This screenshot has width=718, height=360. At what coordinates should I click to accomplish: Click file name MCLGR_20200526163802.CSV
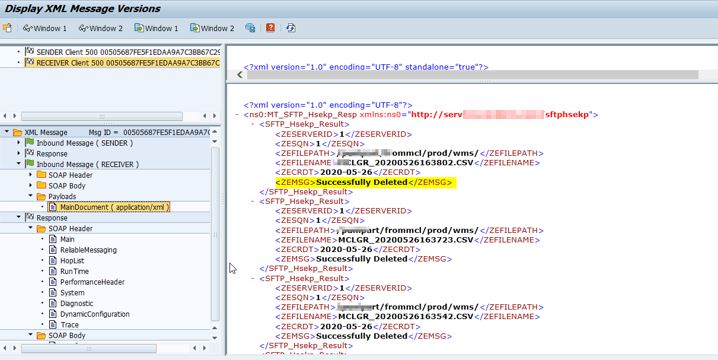[x=405, y=163]
